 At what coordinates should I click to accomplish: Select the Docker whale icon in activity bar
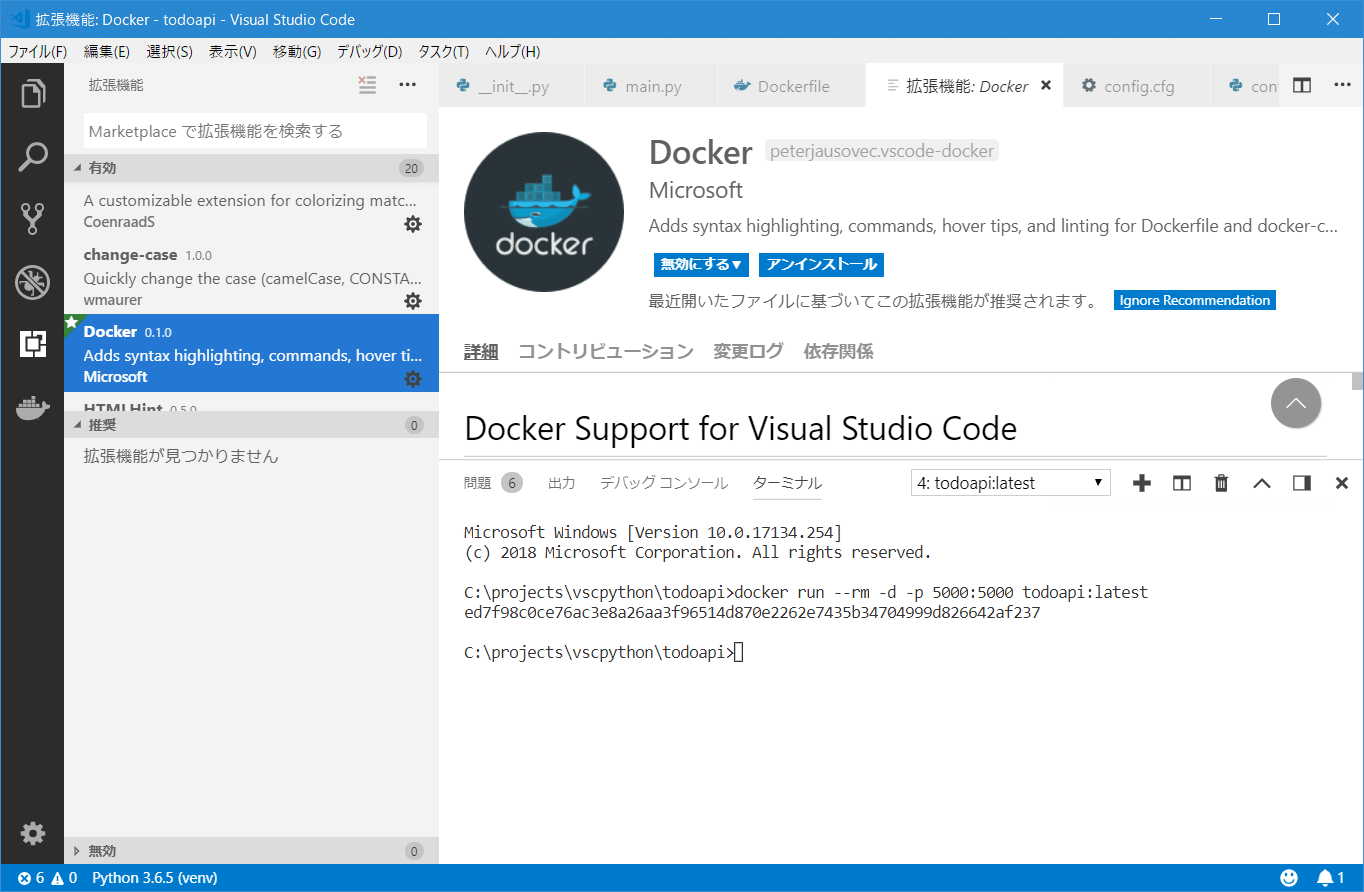[33, 407]
